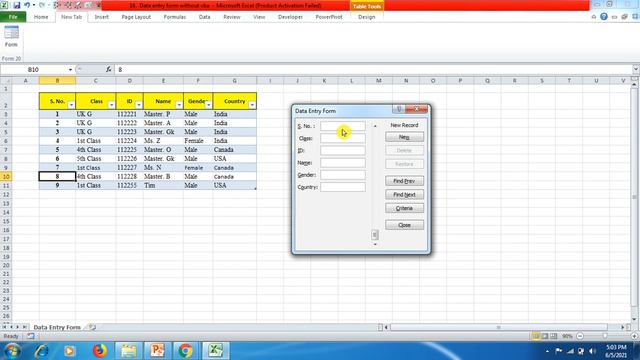Click the Redo icon in quick access toolbar
Screen dimensions: 640x360
[x=42, y=5]
